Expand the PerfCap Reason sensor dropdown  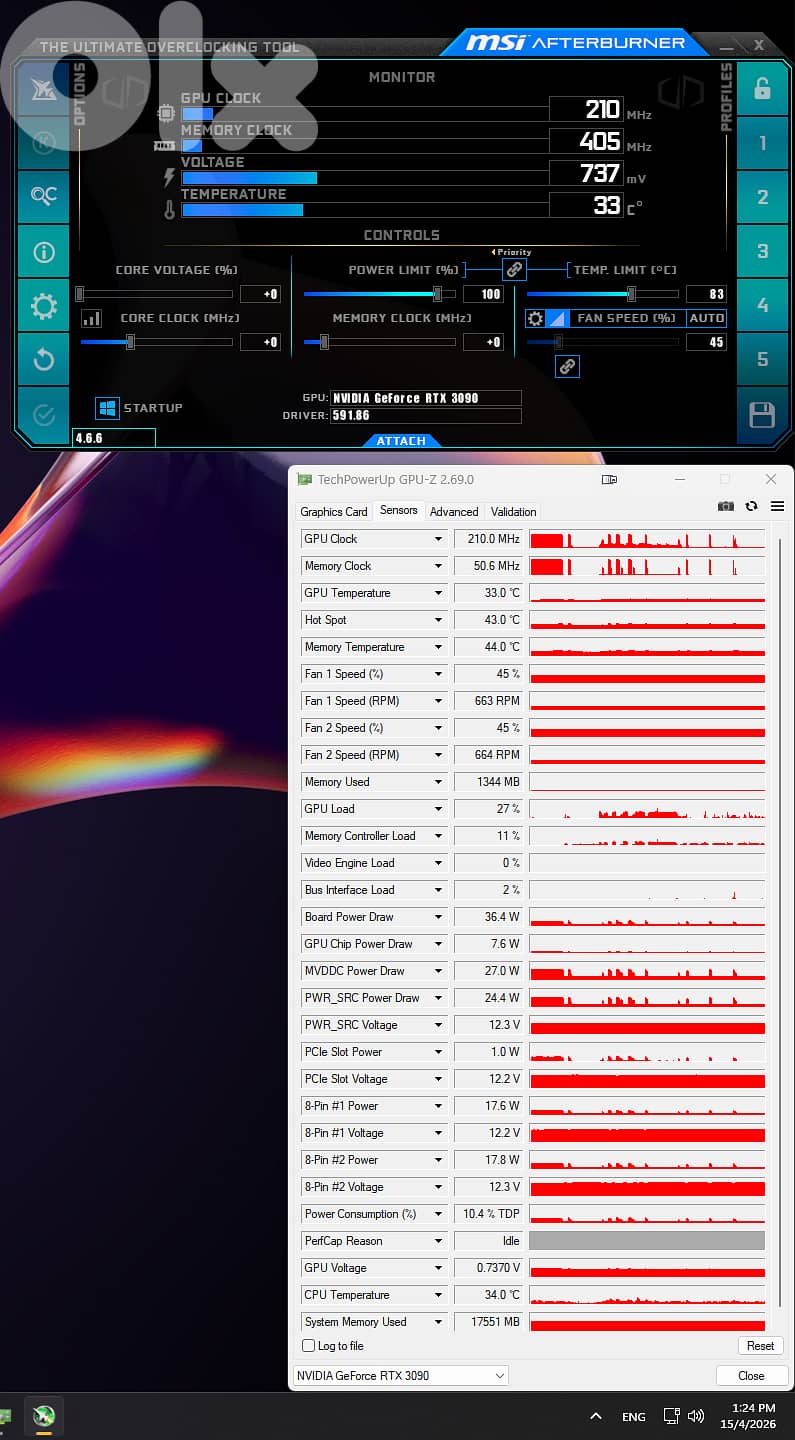click(x=438, y=1241)
